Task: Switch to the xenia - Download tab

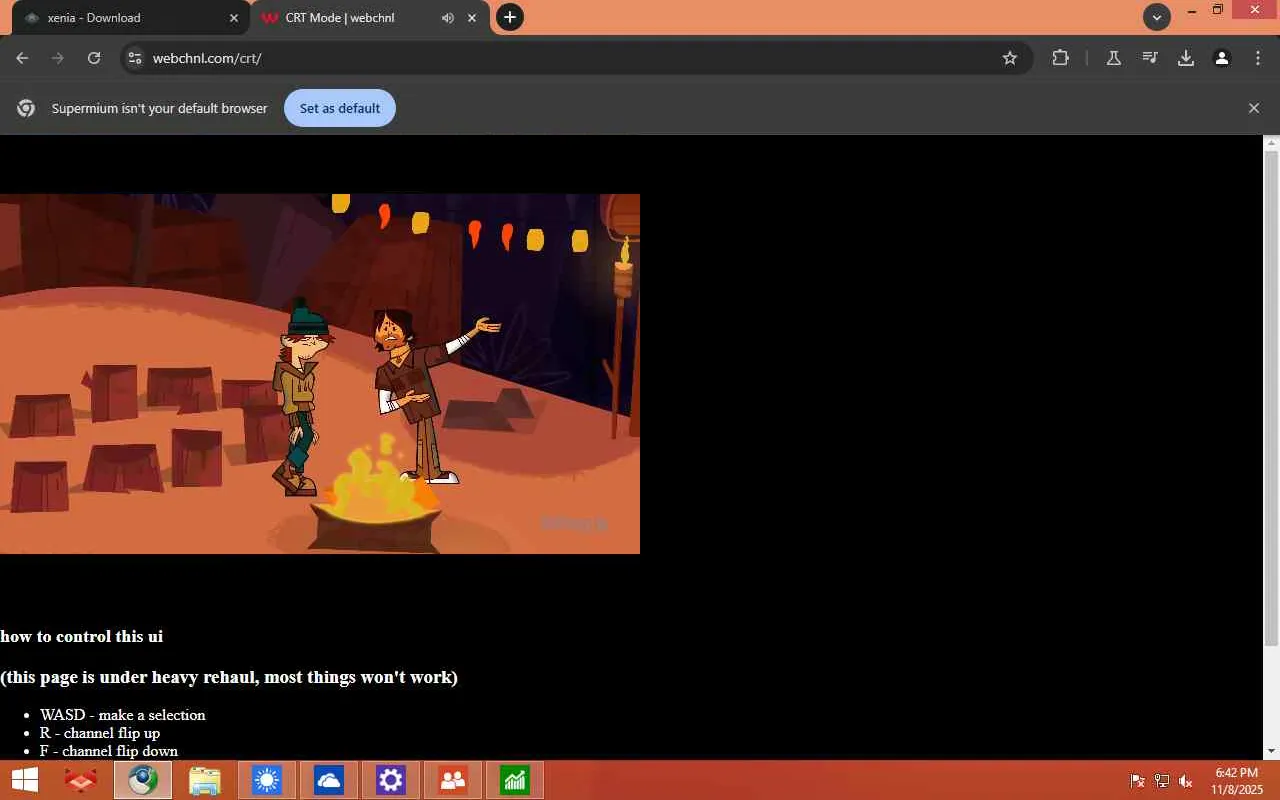Action: (x=130, y=18)
